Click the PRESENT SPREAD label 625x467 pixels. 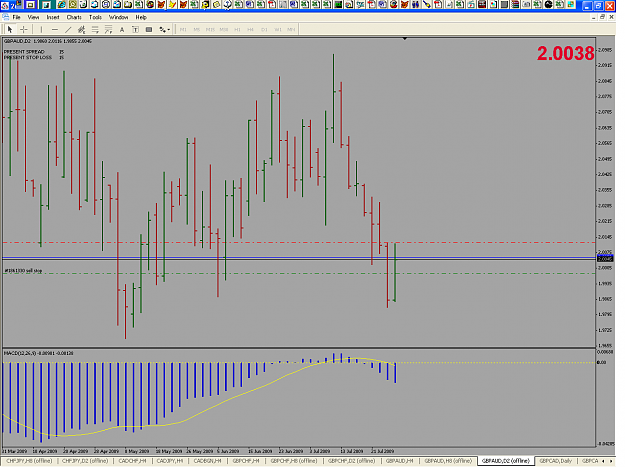click(x=24, y=52)
